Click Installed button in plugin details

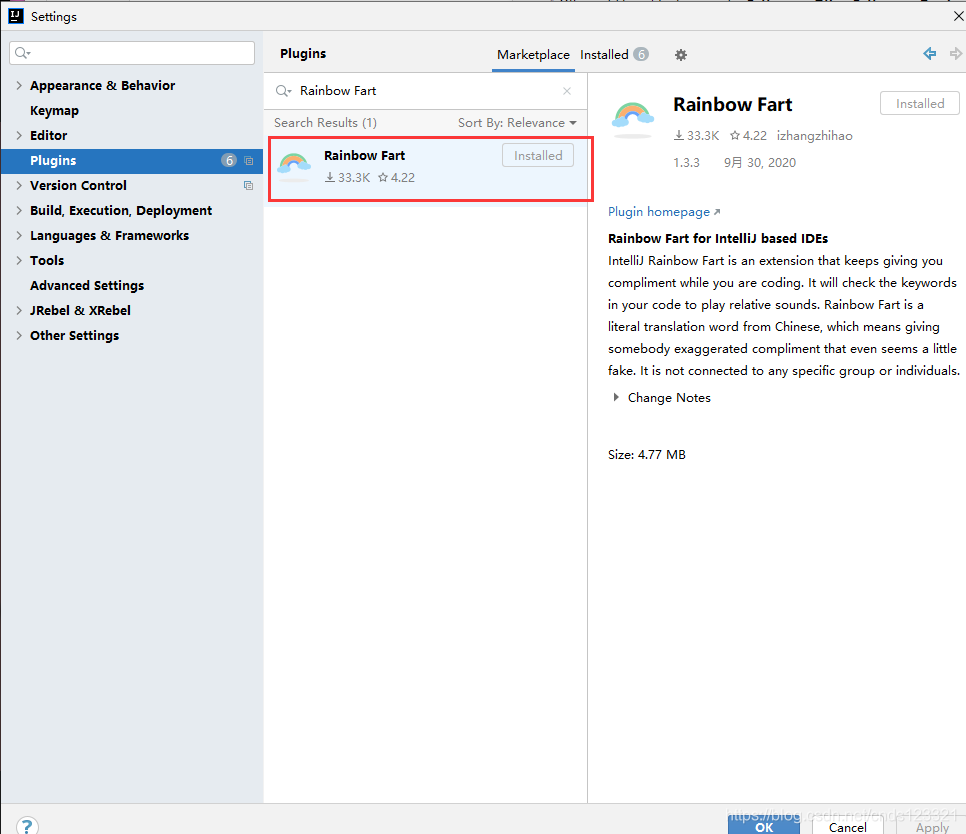919,103
